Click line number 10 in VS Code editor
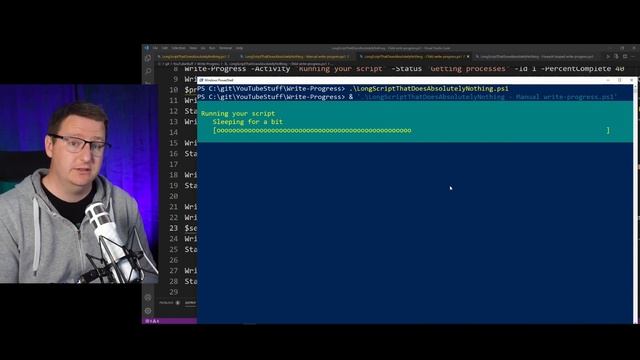Screen dimensions: 640x360 (173, 90)
